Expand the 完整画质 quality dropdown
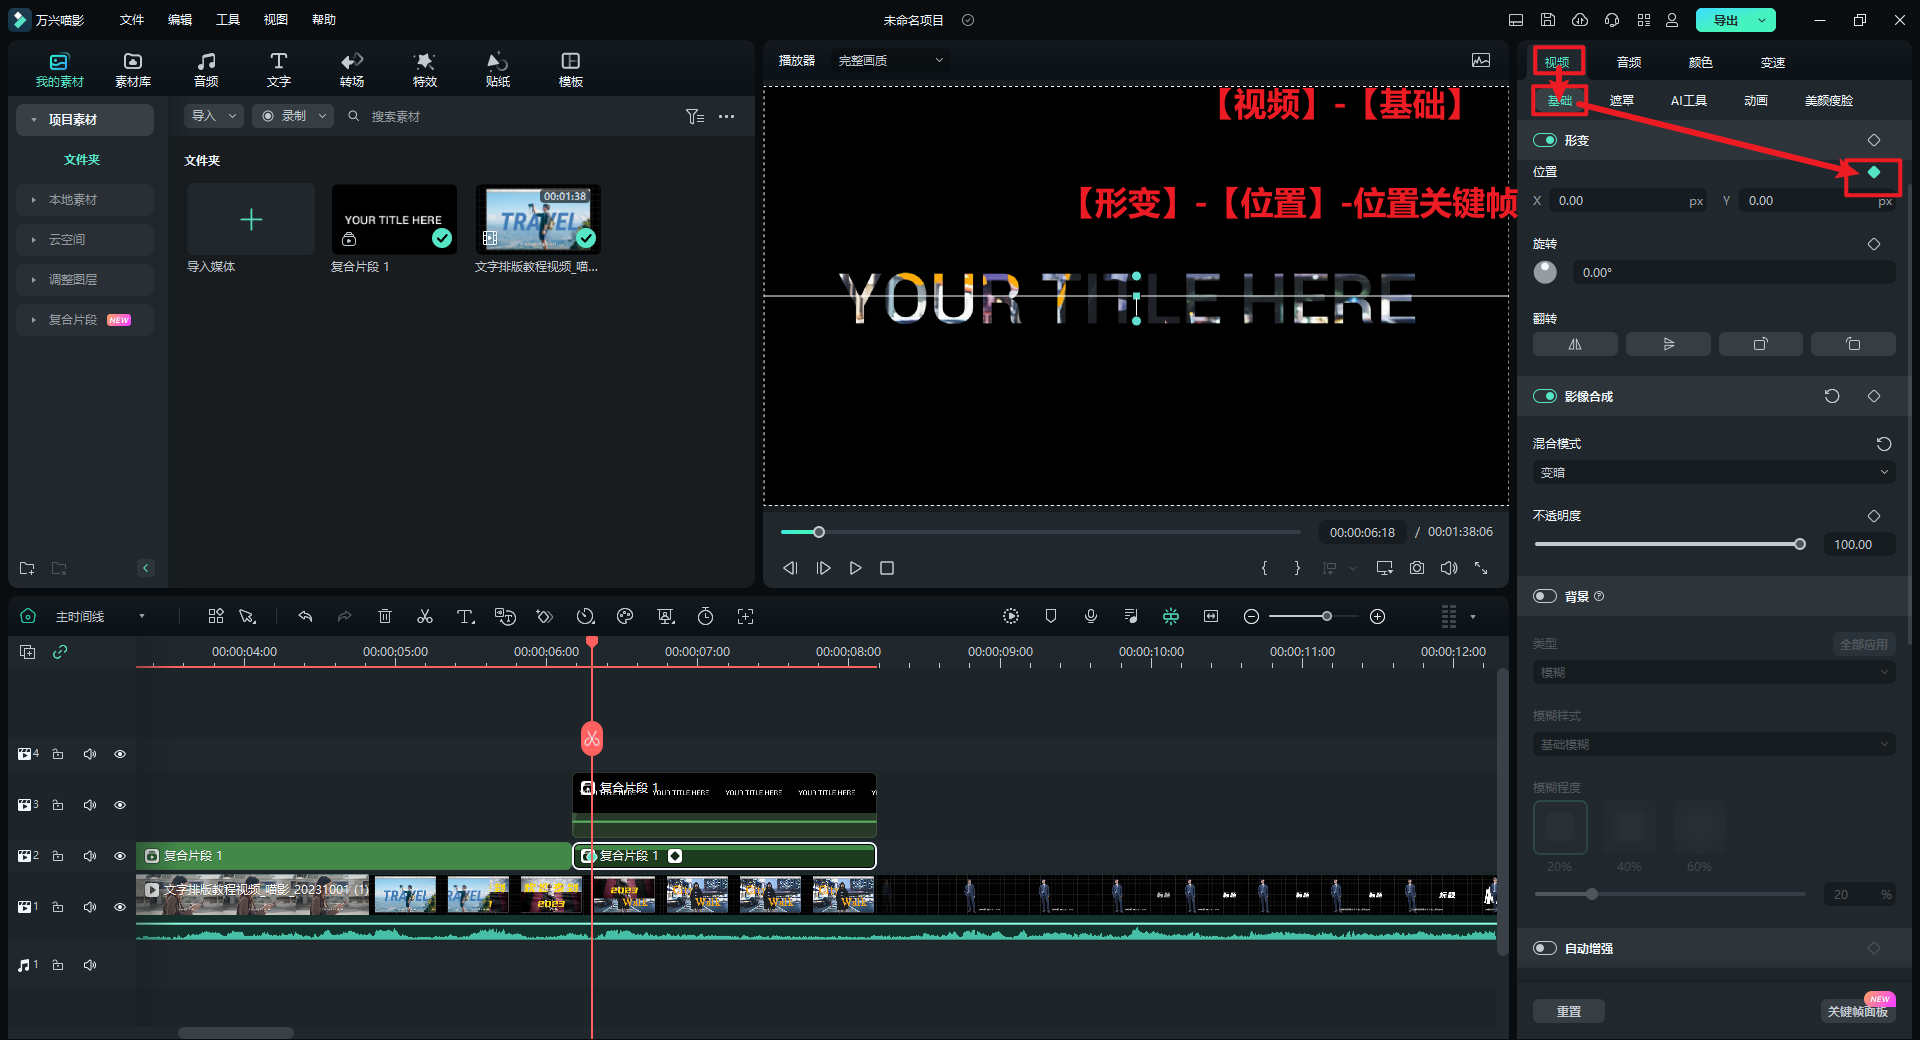Screen dimensions: 1920x1040 (x=890, y=61)
